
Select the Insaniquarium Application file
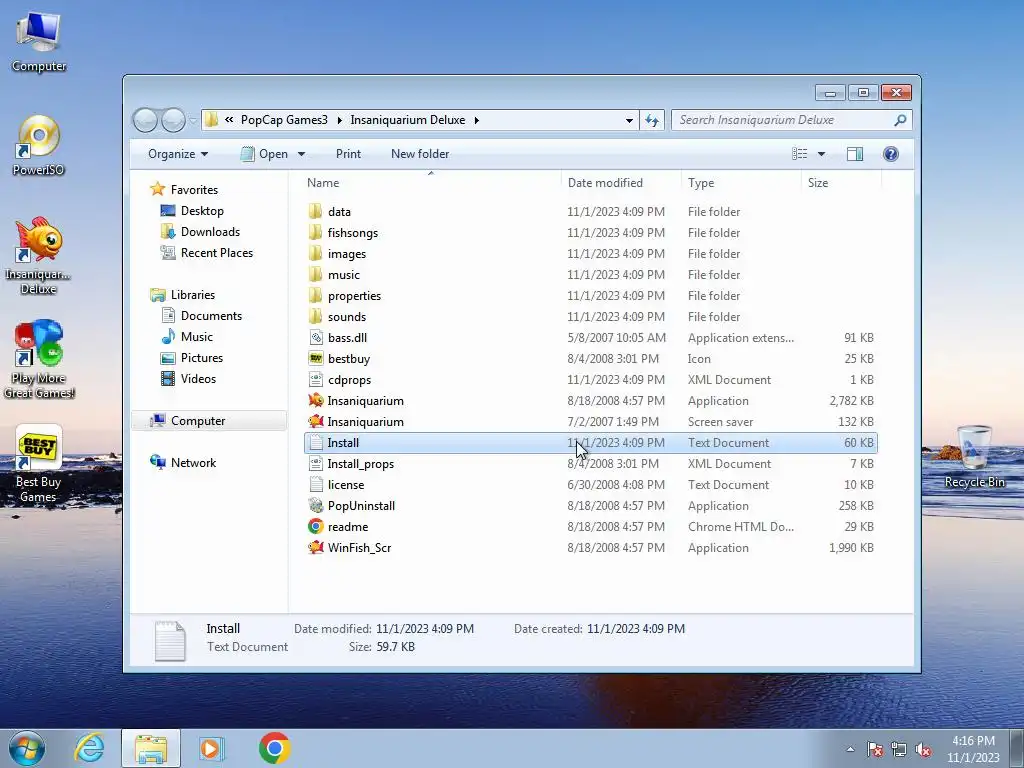(590, 401)
